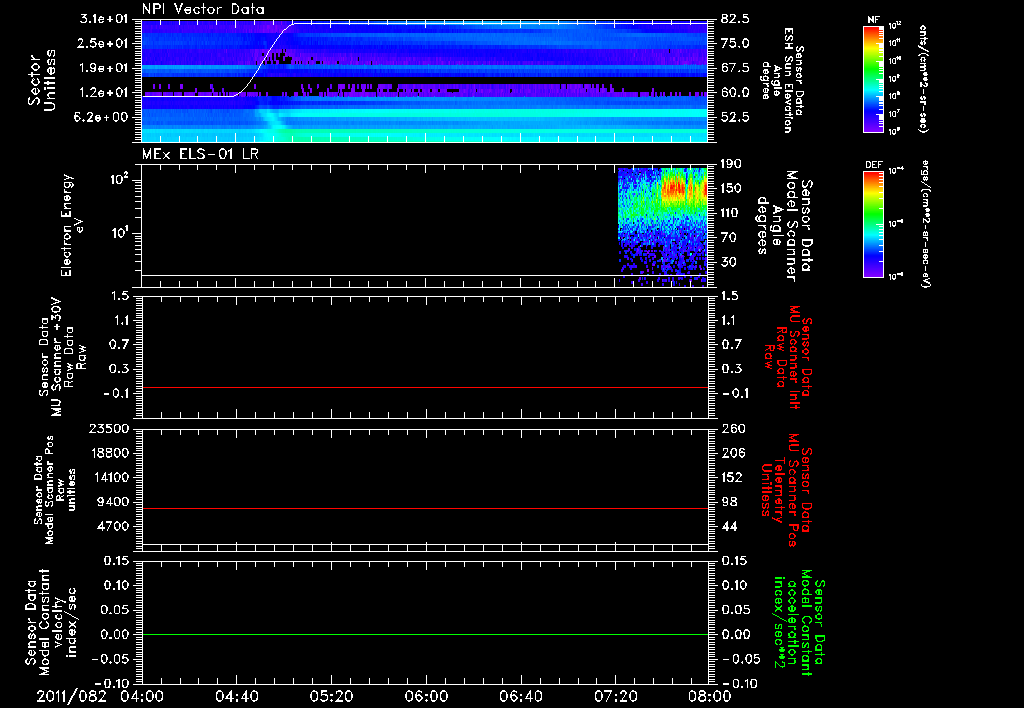Select the Sector Unitless axis label
This screenshot has width=1024, height=708.
(x=40, y=81)
